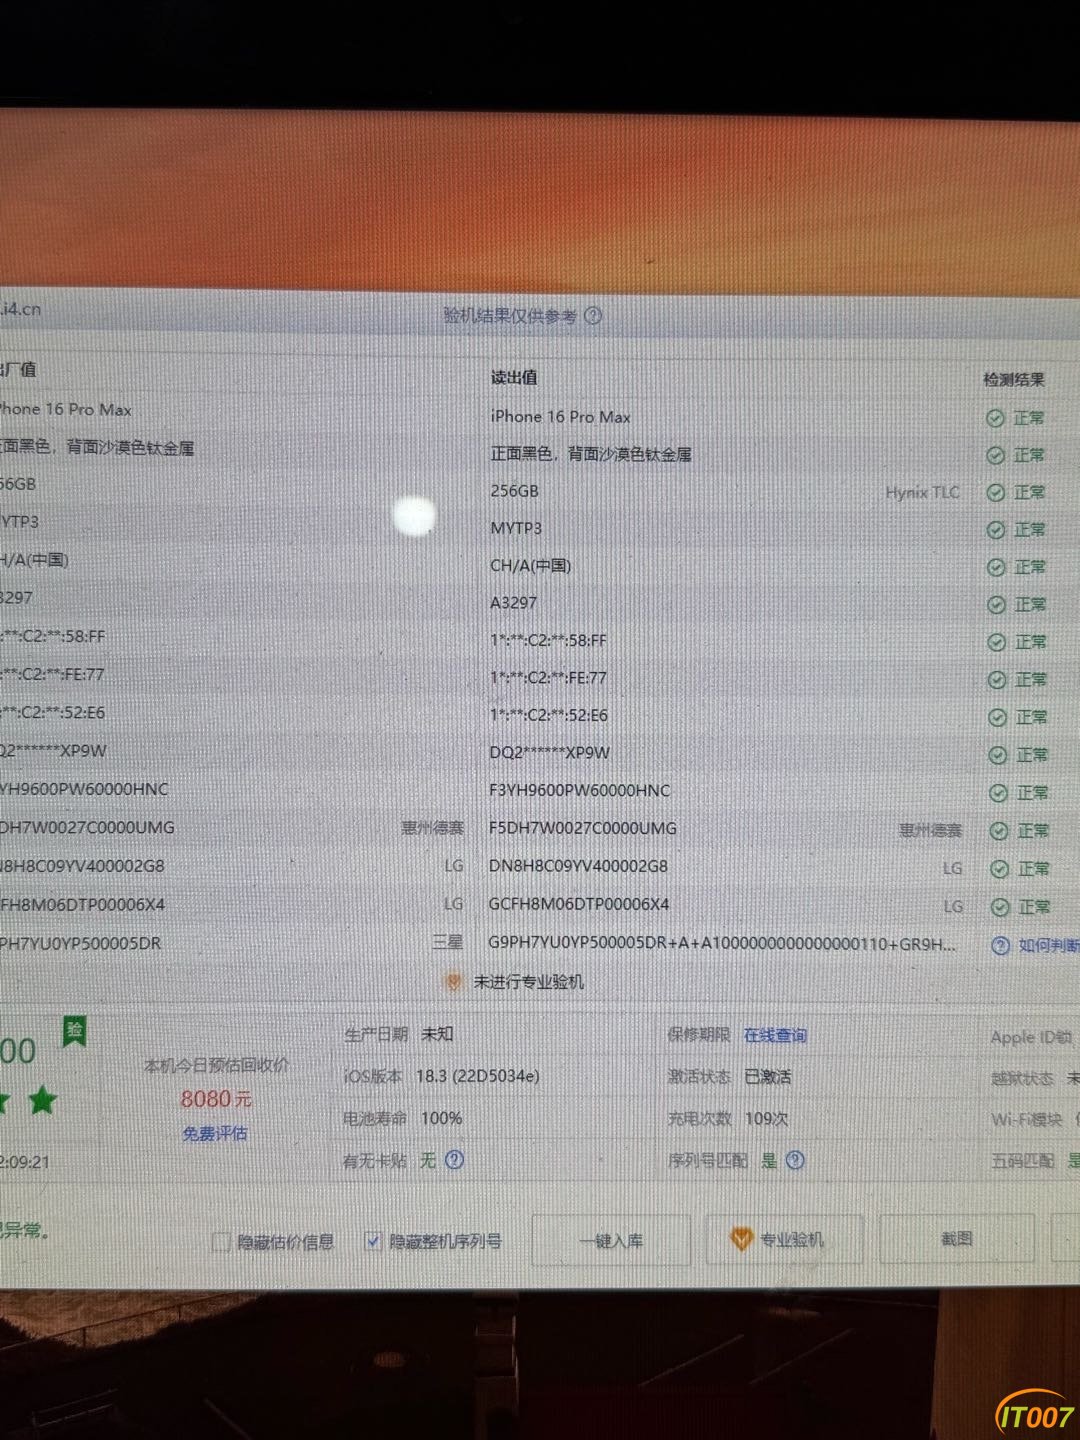Click the green 验 badge ribbon
Viewport: 1080px width, 1440px height.
[74, 1031]
